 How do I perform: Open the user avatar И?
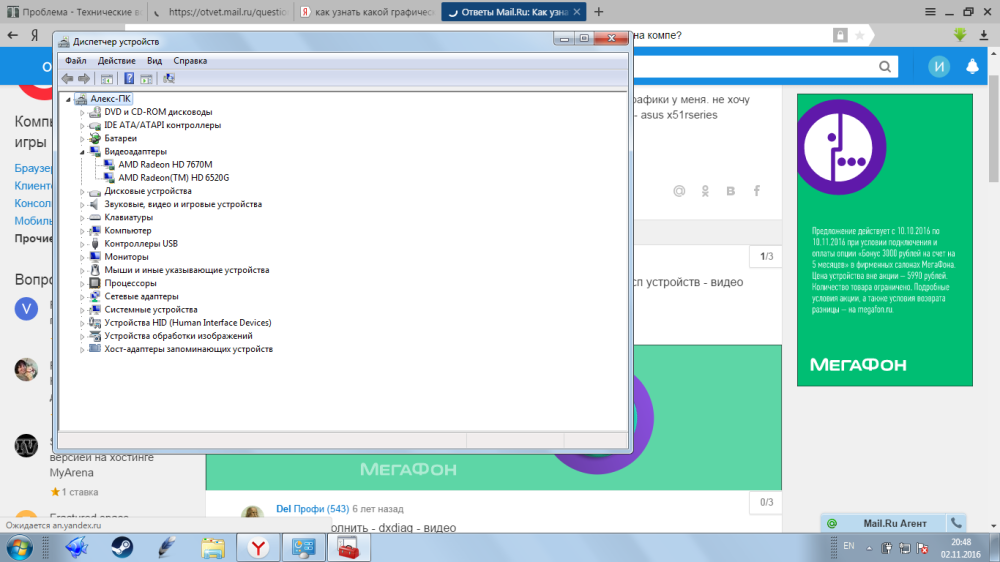click(939, 66)
